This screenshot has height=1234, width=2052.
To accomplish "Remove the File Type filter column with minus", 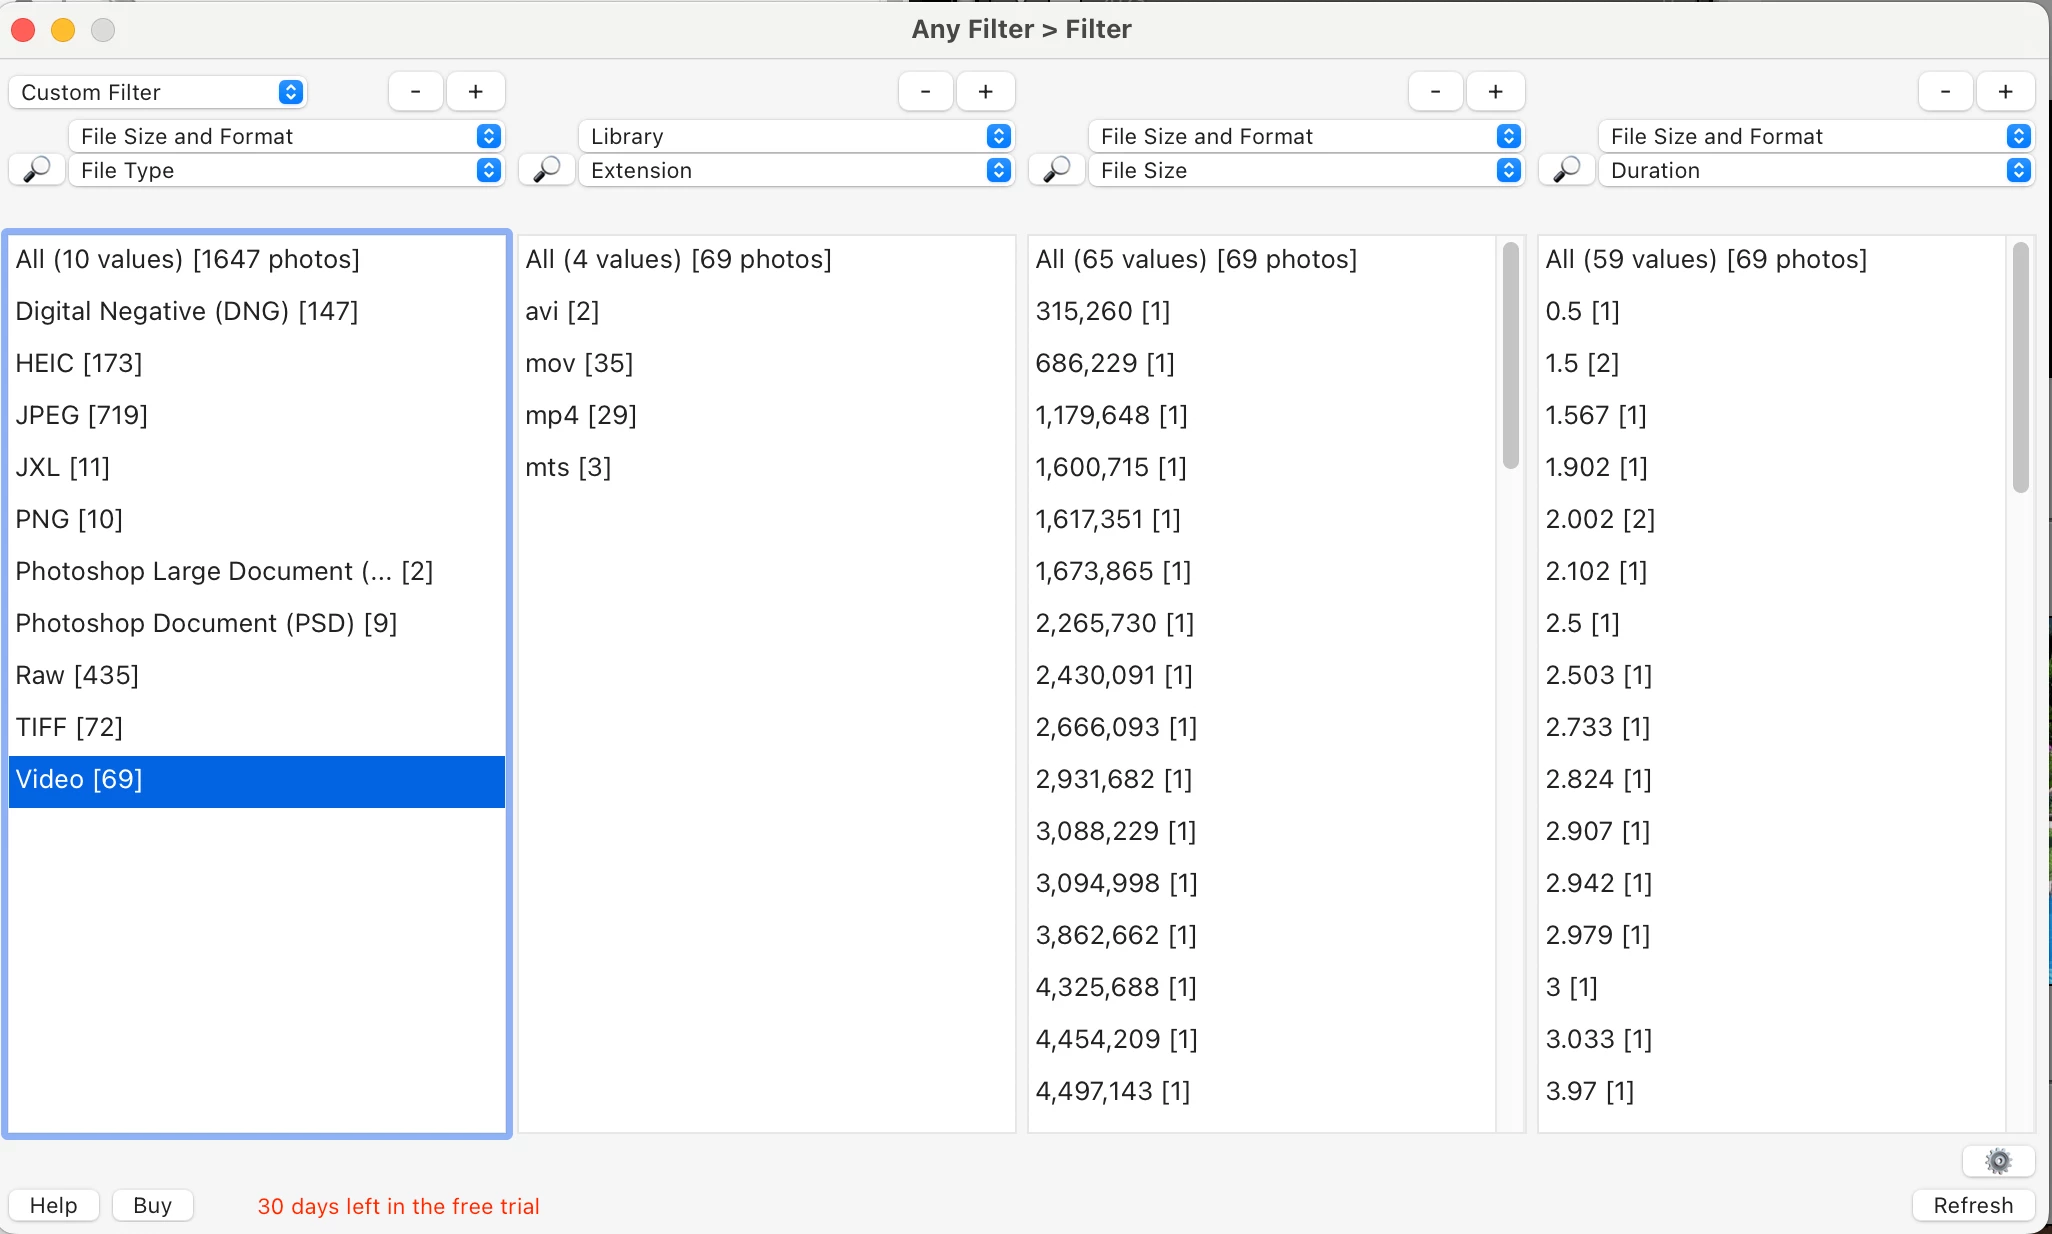I will click(416, 92).
